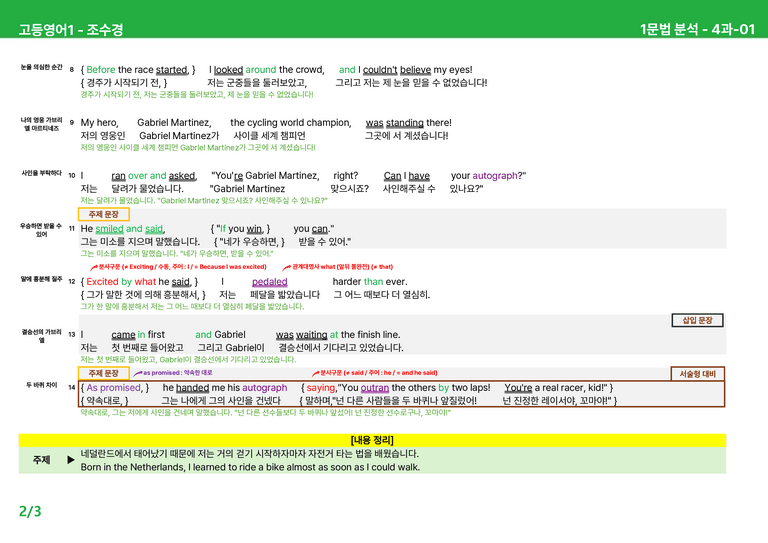Viewport: 768px width, 543px height.
Task: Click the red word Excited
Action: pos(102,282)
